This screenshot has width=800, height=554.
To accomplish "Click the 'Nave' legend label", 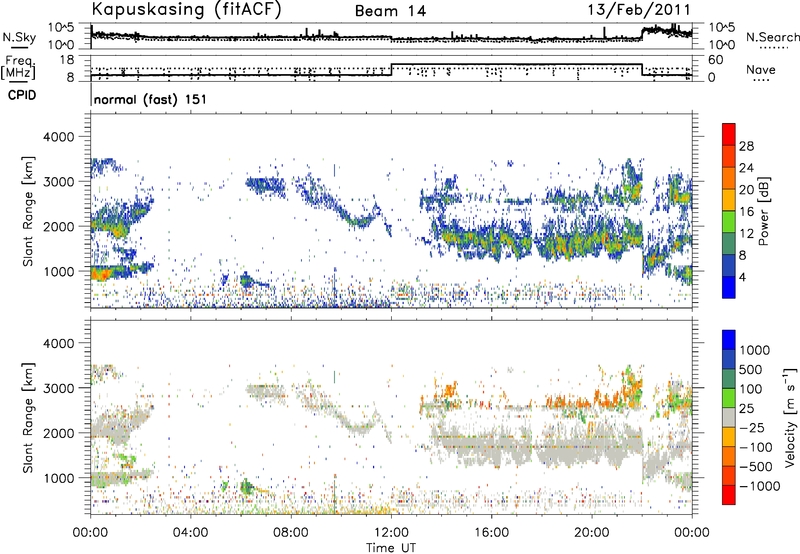I will click(761, 69).
